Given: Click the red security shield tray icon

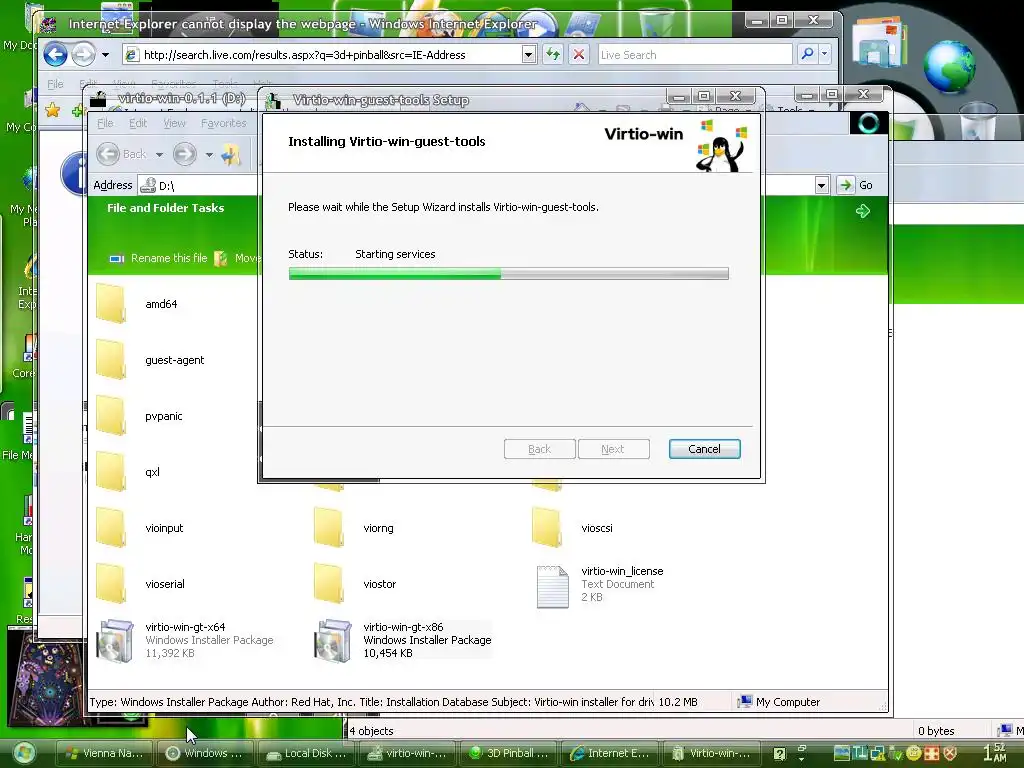Looking at the screenshot, I should 950,753.
